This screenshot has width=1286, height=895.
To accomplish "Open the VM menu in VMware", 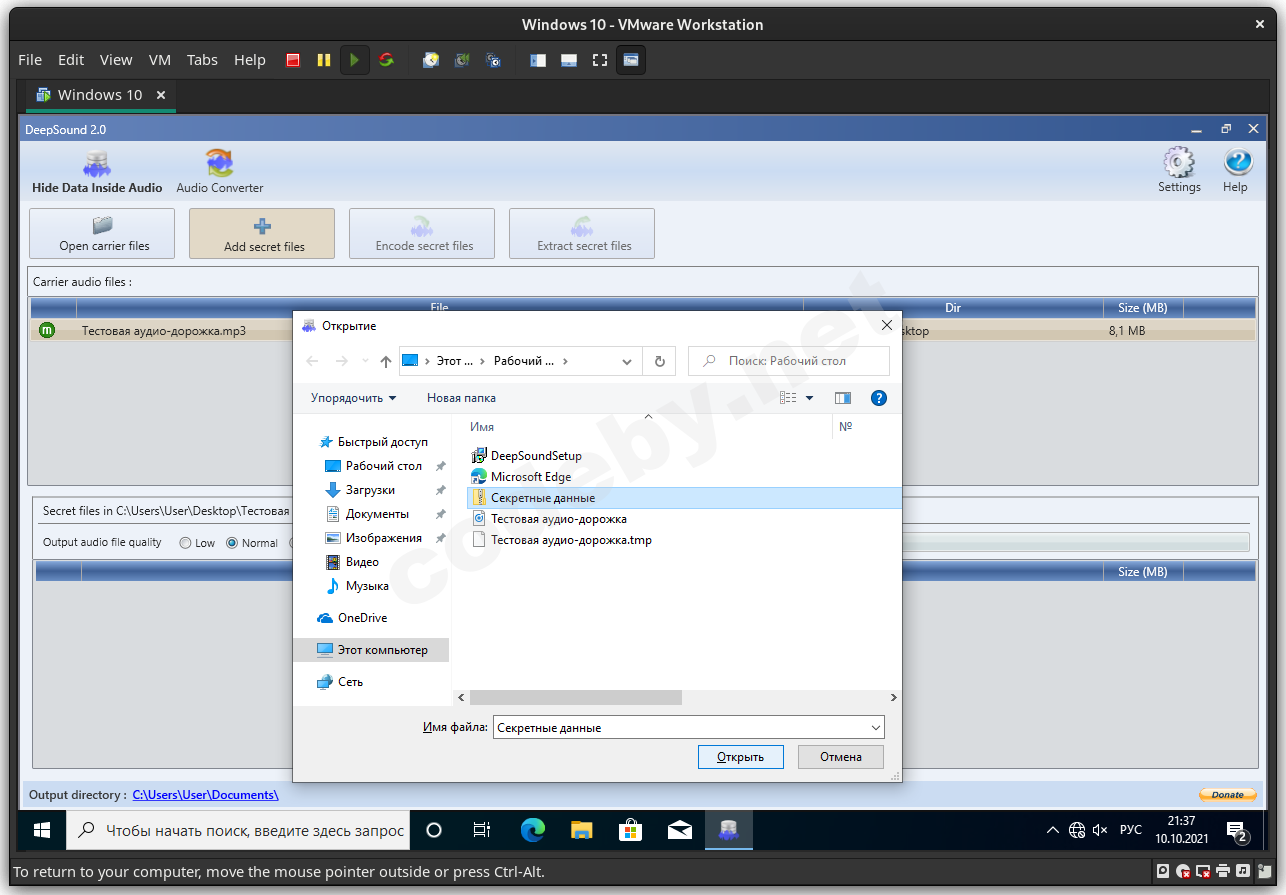I will pos(160,60).
